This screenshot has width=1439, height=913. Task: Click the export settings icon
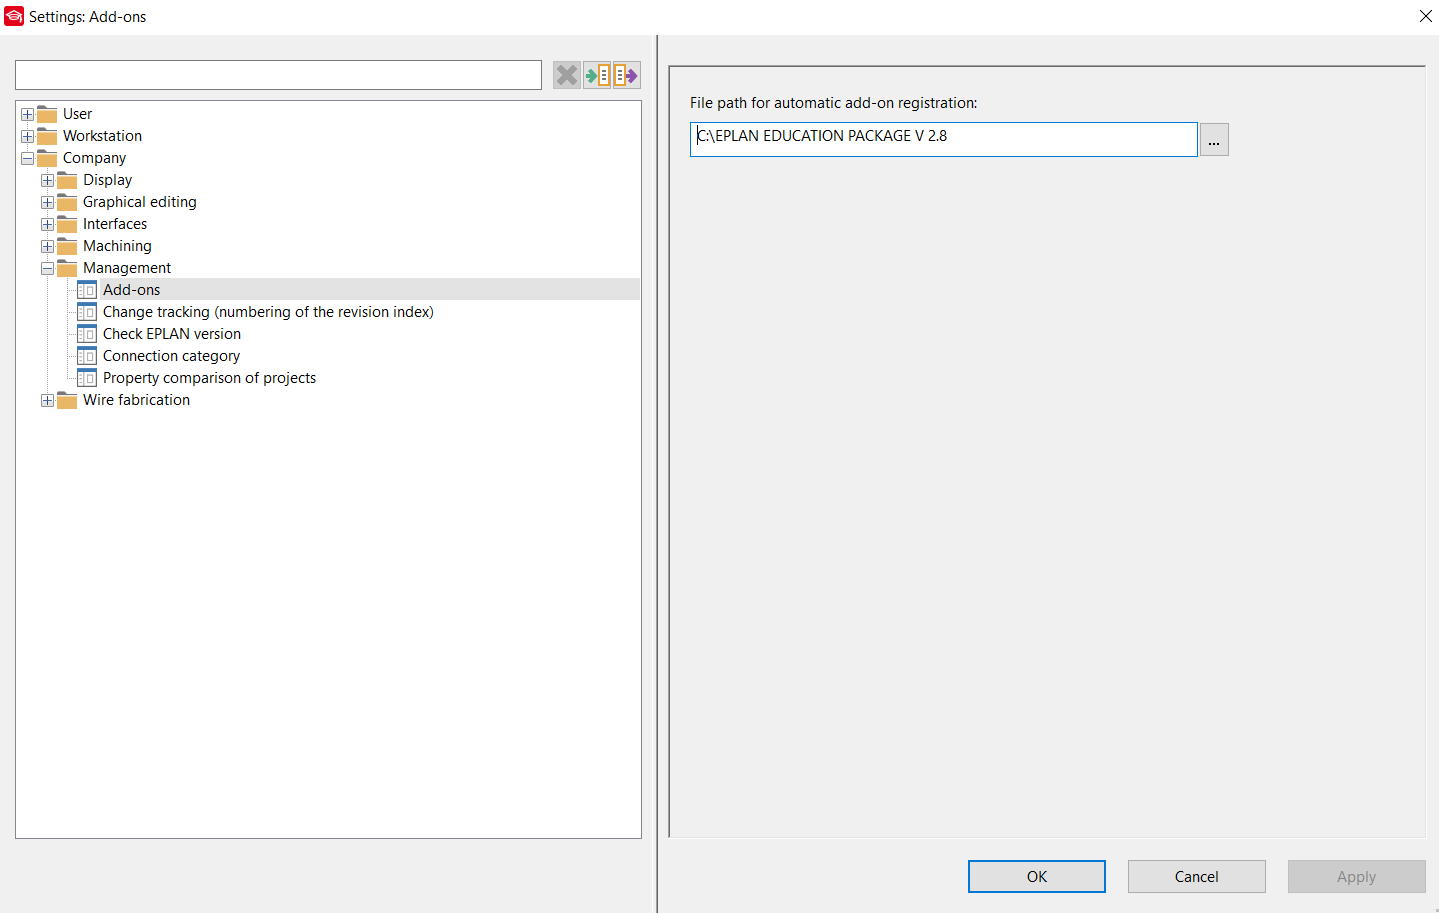pos(626,75)
